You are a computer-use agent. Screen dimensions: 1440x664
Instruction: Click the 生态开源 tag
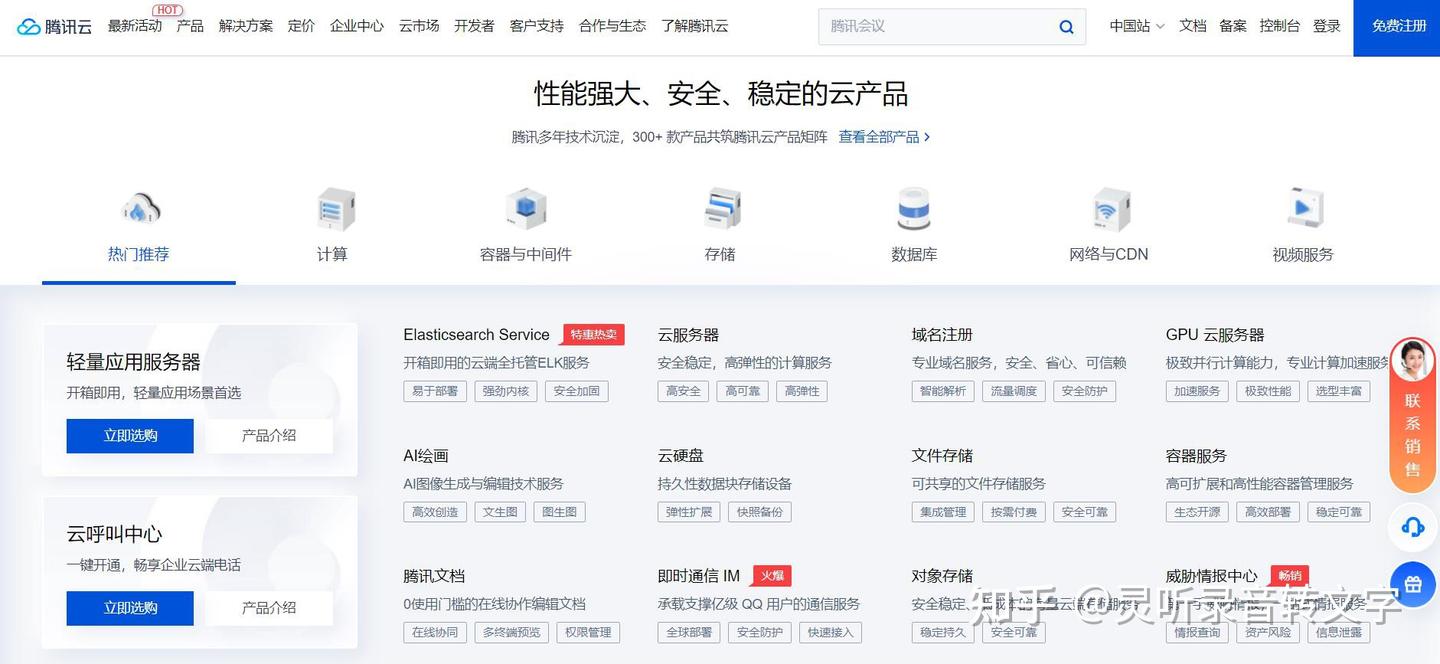[1197, 512]
